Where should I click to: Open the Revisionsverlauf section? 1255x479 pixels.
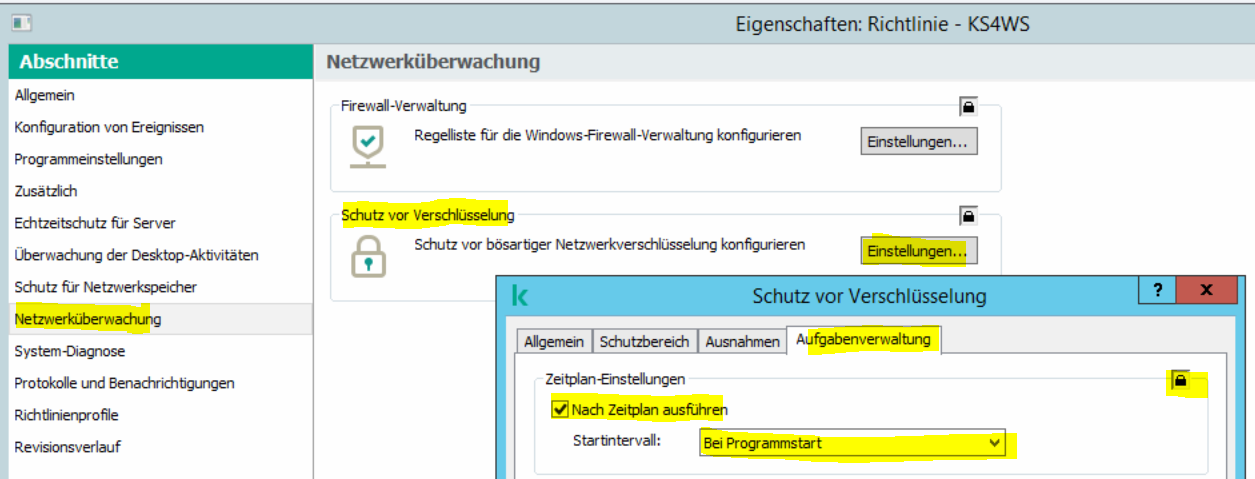[160, 447]
